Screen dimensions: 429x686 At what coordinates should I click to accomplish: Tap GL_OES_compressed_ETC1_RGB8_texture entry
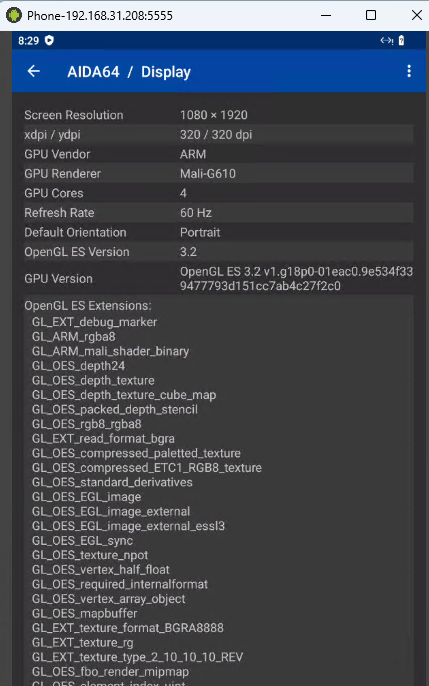click(147, 468)
